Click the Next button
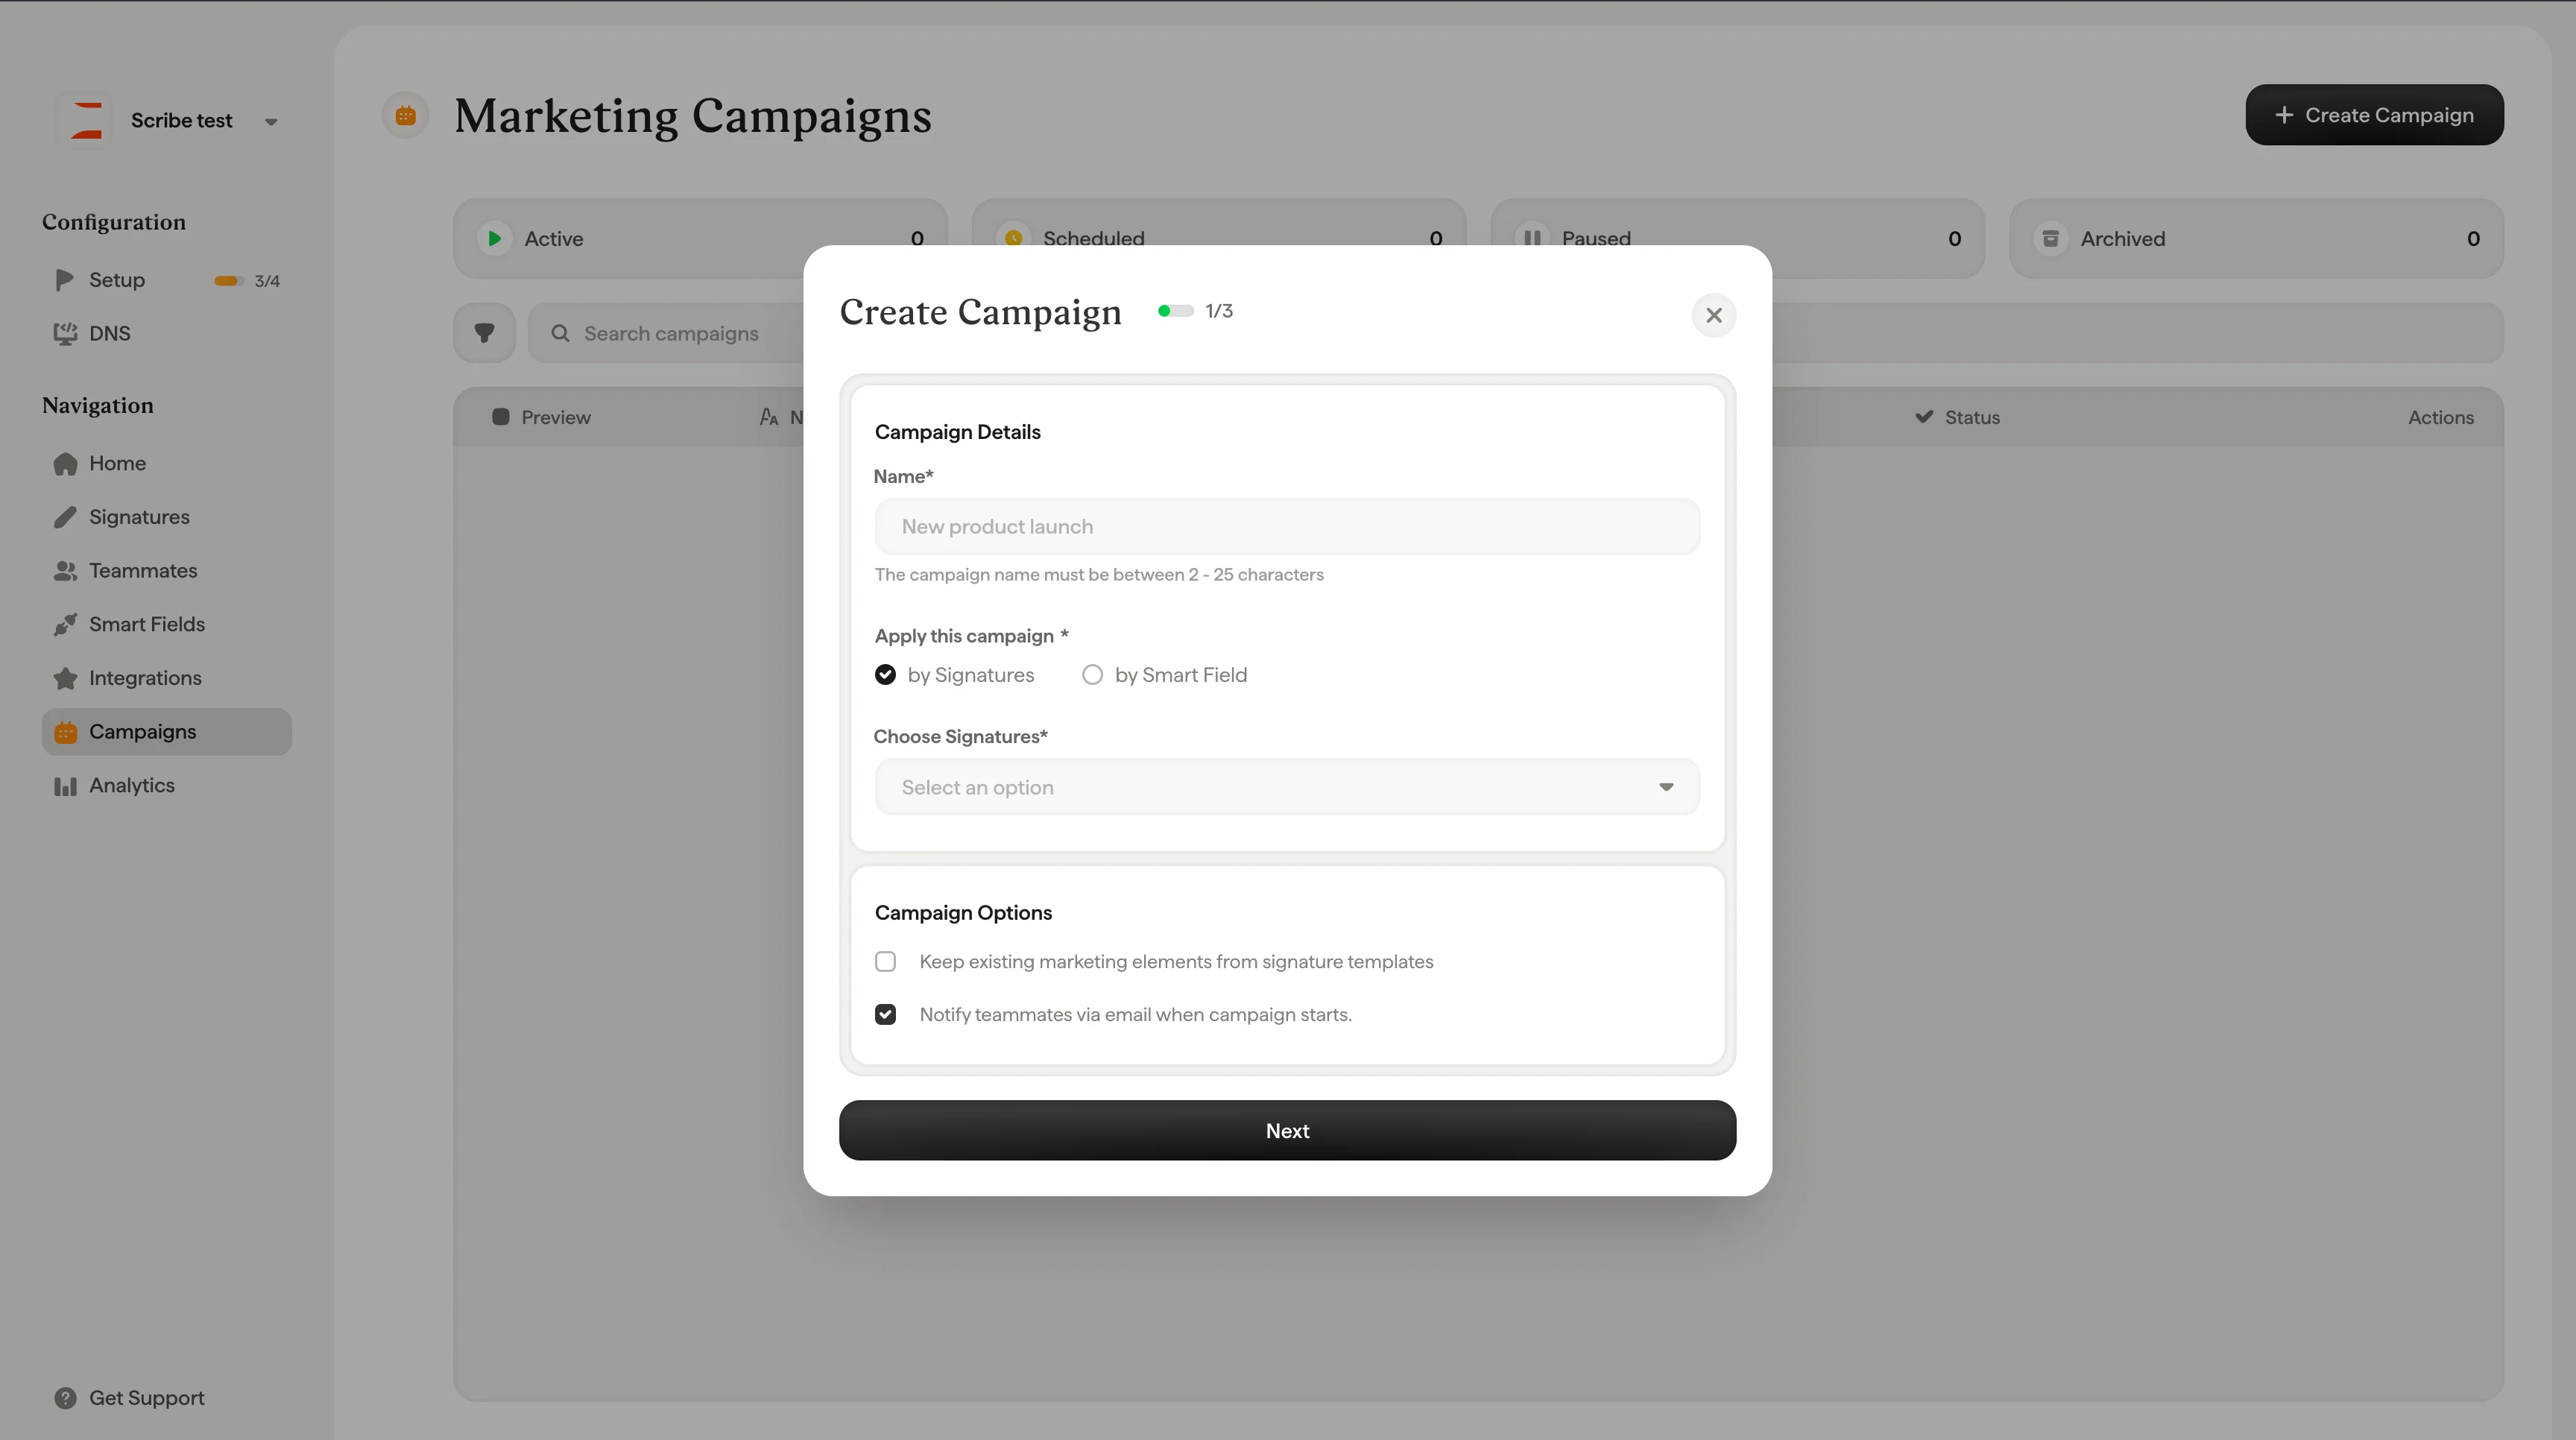Viewport: 2576px width, 1440px height. coord(1287,1131)
